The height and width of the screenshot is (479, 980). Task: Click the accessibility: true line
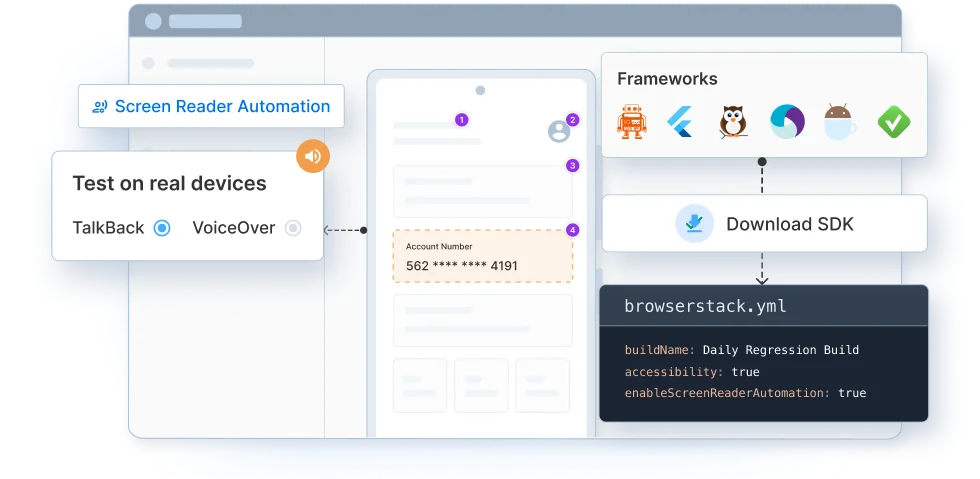pyautogui.click(x=692, y=372)
